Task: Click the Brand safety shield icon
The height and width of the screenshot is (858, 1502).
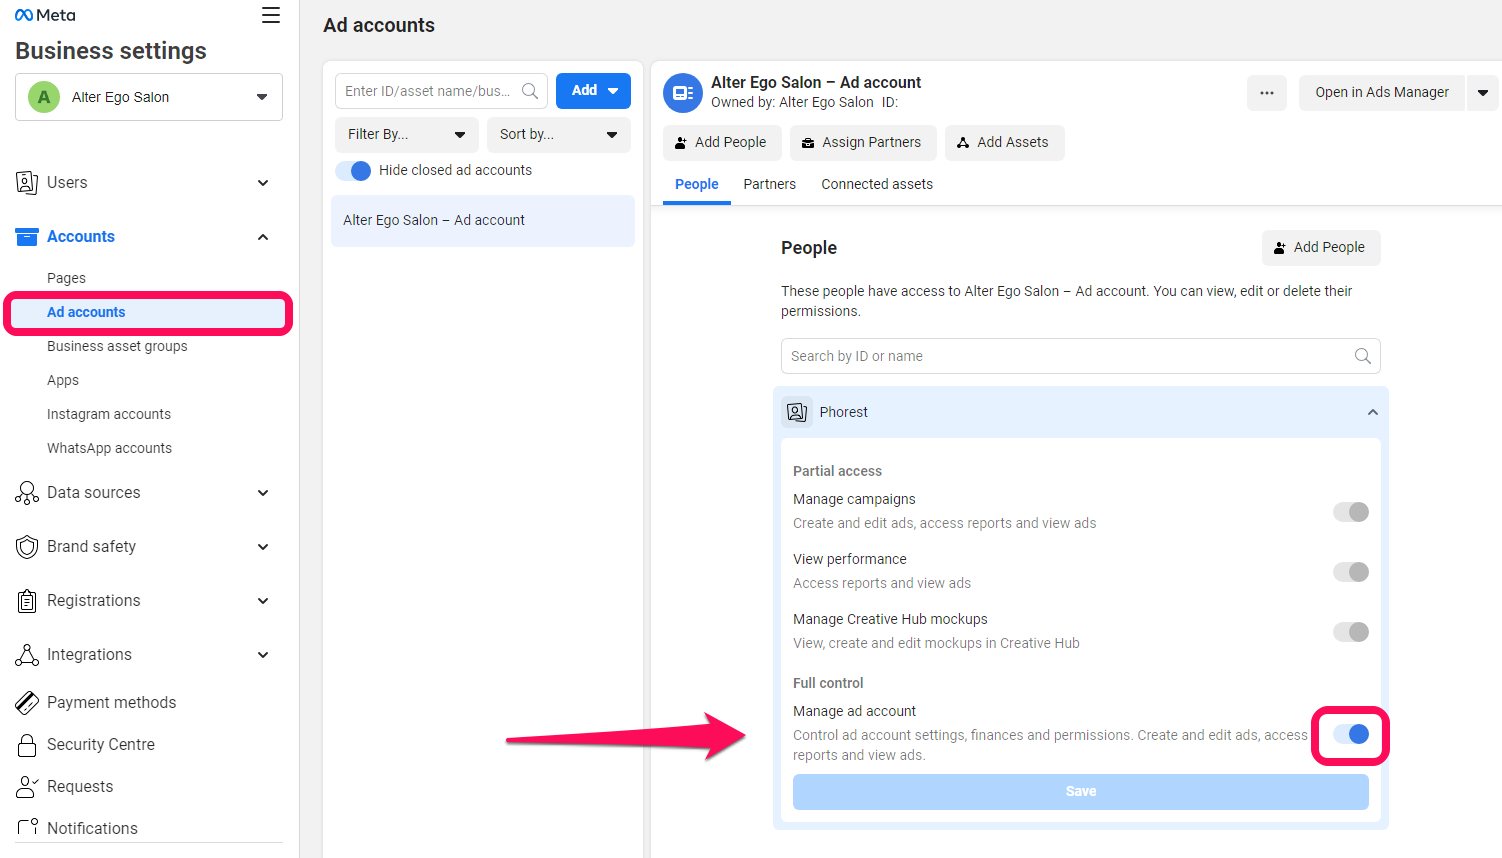Action: point(27,547)
